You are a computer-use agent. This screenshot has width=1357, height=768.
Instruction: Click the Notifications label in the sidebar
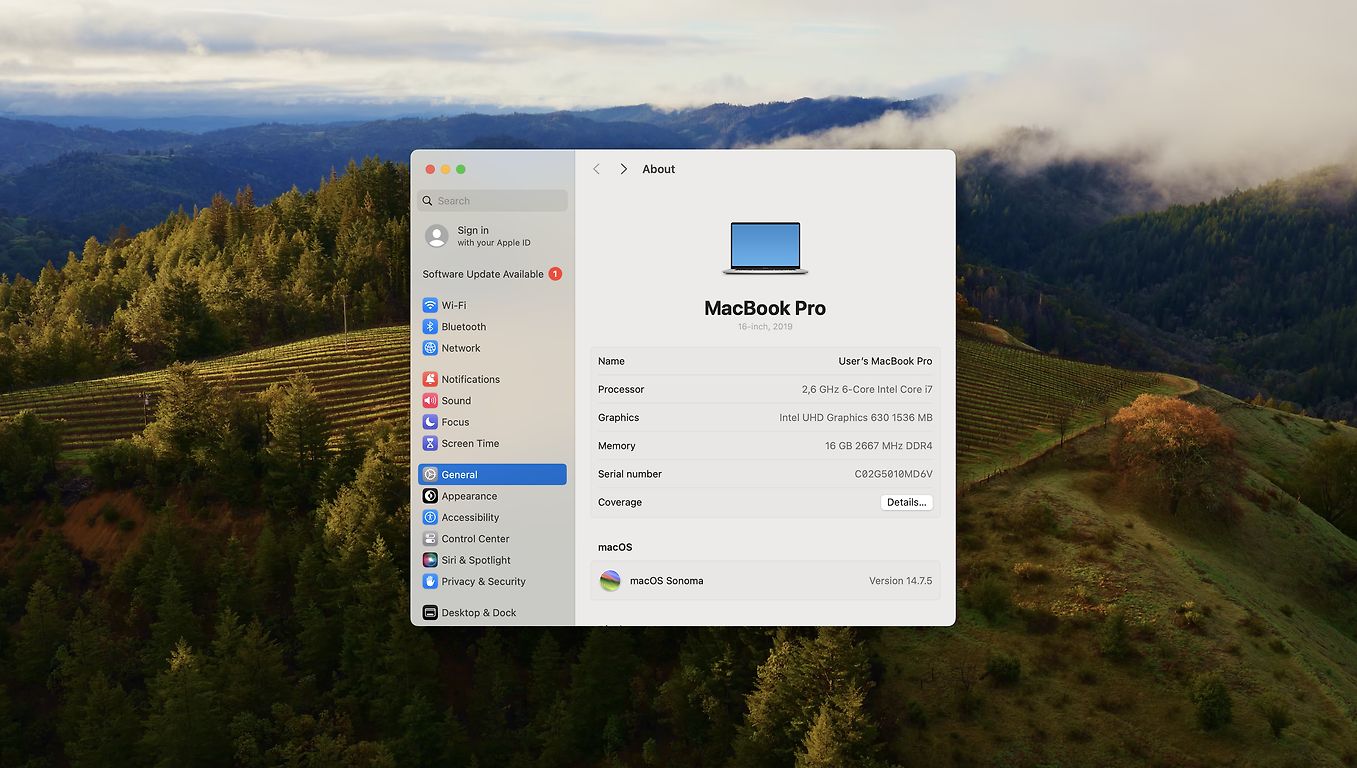(471, 379)
